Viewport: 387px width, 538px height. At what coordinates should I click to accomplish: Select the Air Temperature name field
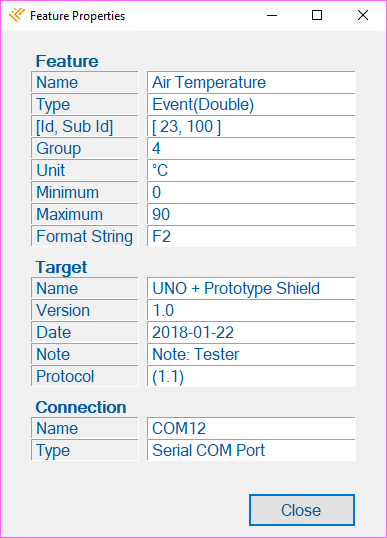pos(251,82)
